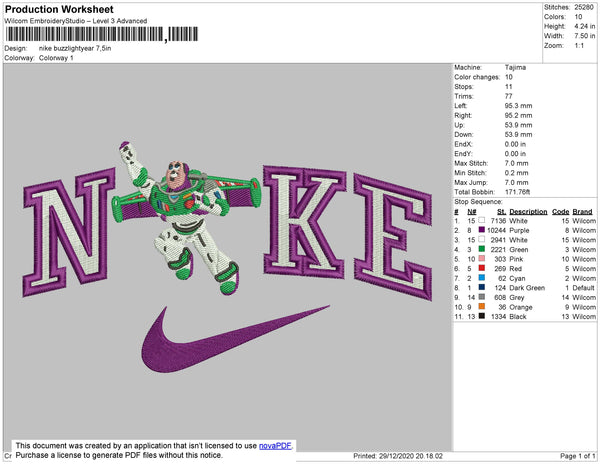This screenshot has height=464, width=600.
Task: Click the Buzz Lightyear figure in the design preview
Action: (x=186, y=216)
